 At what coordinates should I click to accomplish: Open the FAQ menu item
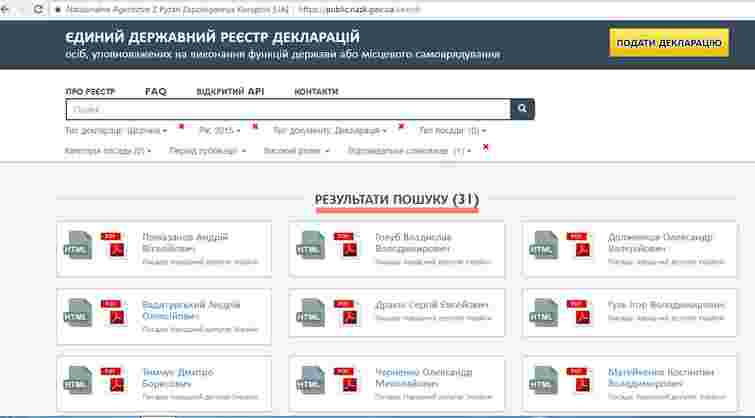coord(156,91)
